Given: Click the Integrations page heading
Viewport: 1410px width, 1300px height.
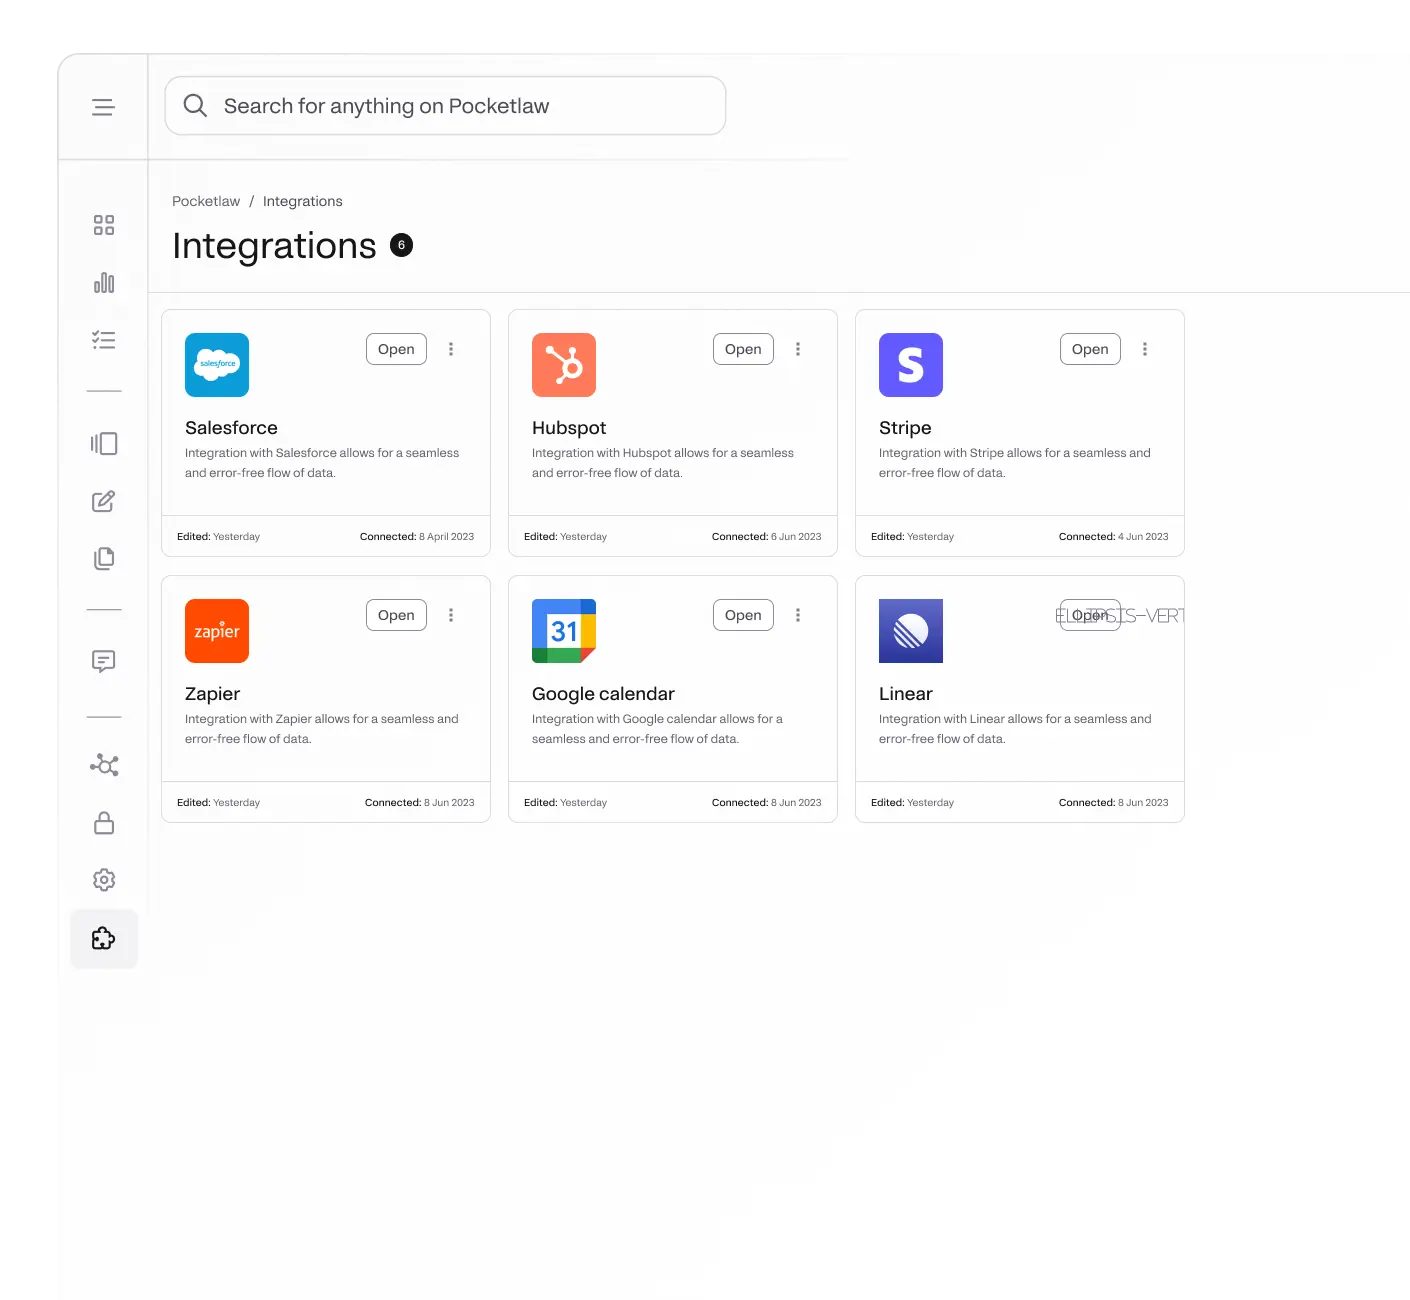Looking at the screenshot, I should [274, 246].
